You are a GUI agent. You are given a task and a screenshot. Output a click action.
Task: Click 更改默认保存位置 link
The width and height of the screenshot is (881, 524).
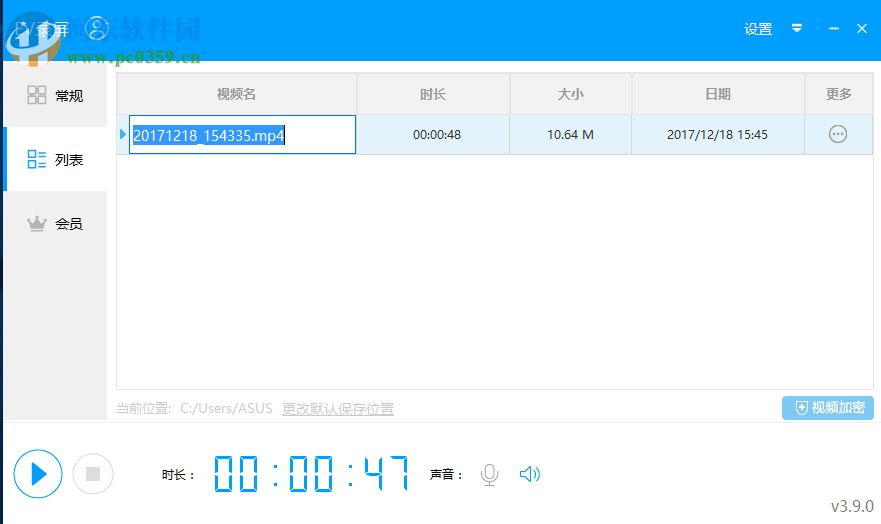[x=338, y=408]
